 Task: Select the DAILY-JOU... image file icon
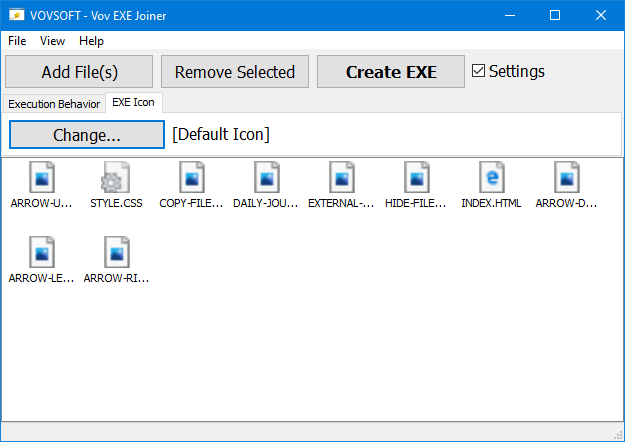[x=267, y=177]
